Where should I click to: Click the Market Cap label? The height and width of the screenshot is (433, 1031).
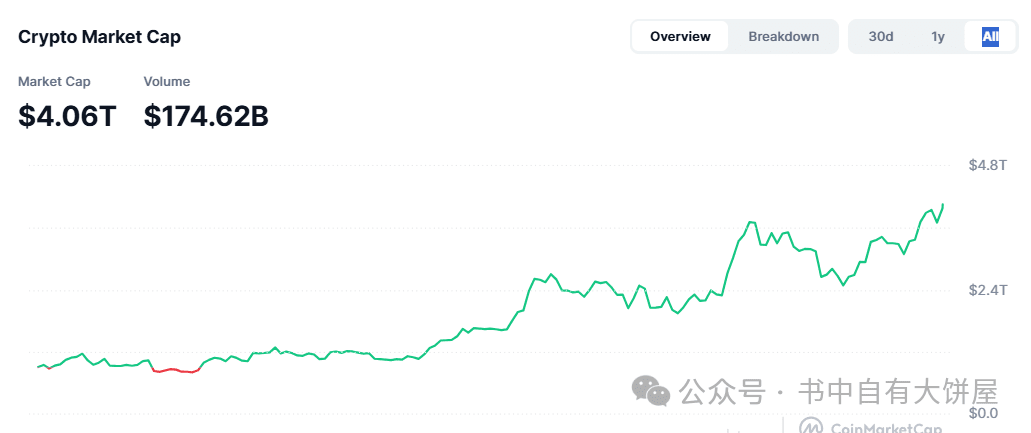54,81
